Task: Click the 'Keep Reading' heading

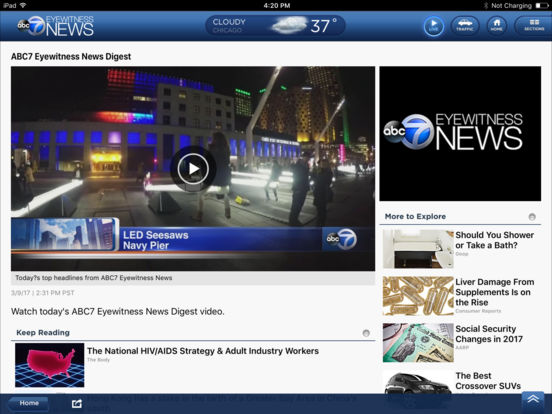Action: tap(43, 333)
